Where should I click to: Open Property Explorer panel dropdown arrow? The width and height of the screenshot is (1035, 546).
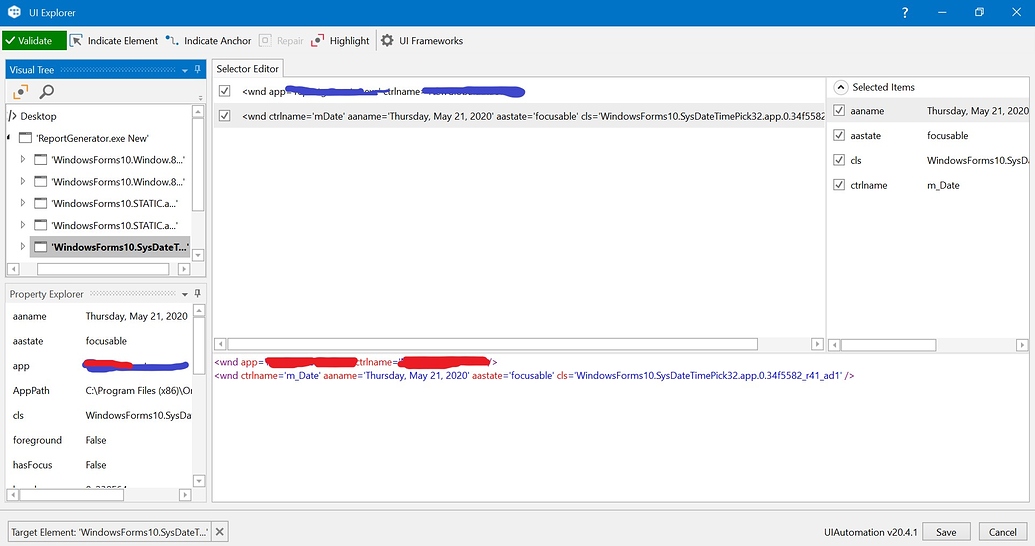click(185, 294)
